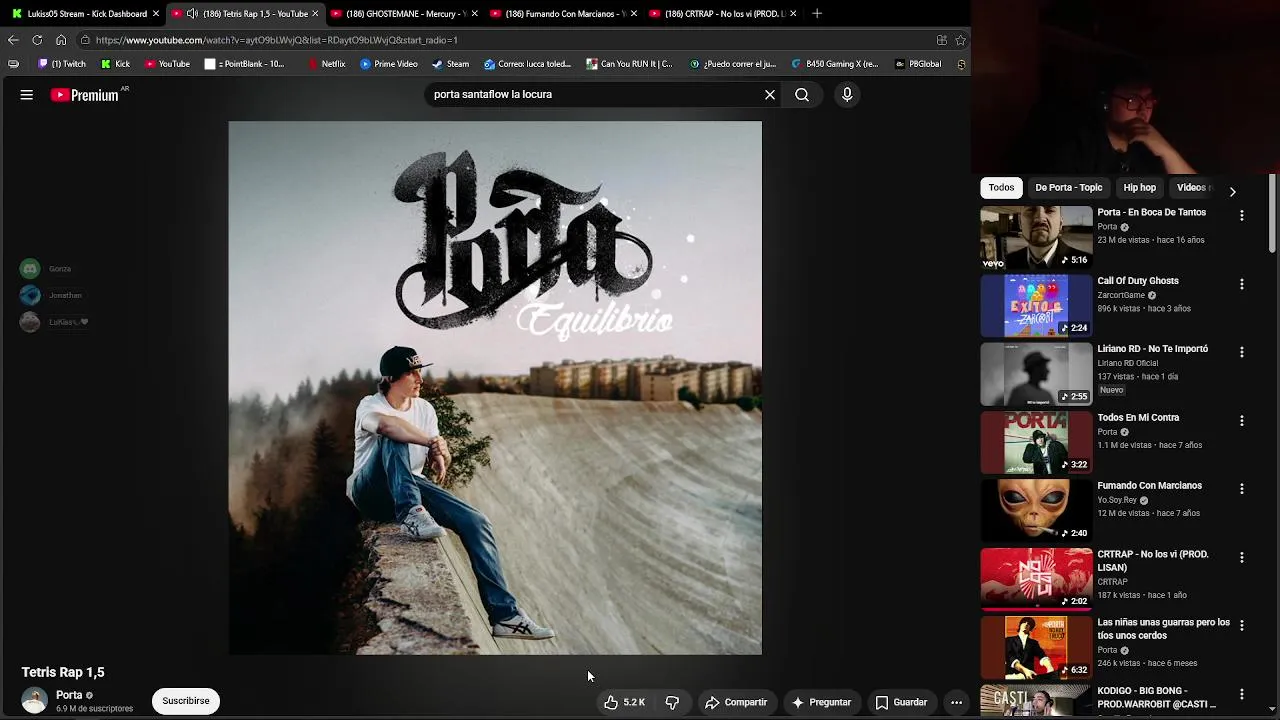Screen dimensions: 1280x720
Task: Show more filter chips with the right chevron
Action: coord(1232,191)
